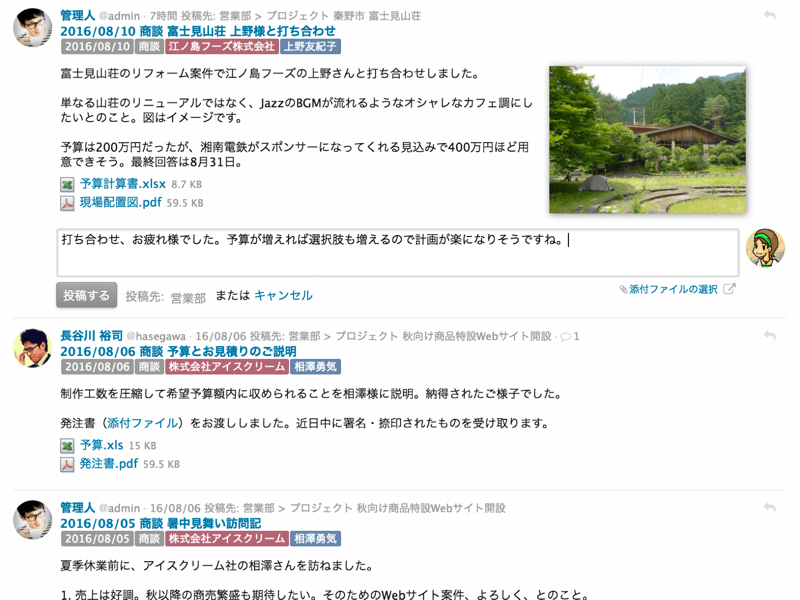Click 管理人 avatar on 暑中見舞い post
800x600 pixels.
pos(32,519)
